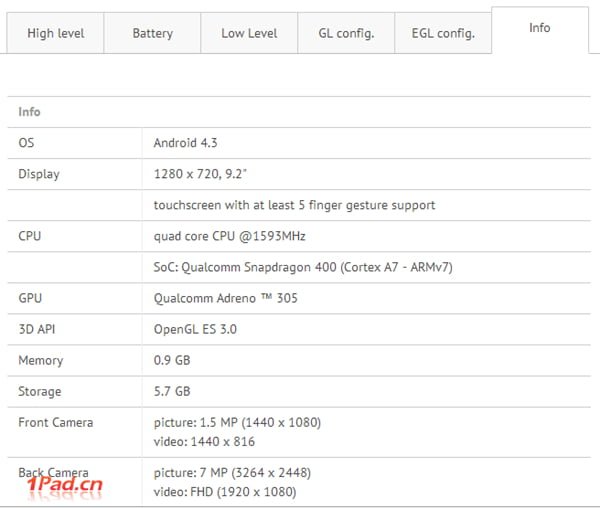This screenshot has height=508, width=600.
Task: Open the Battery tab
Action: (x=152, y=33)
